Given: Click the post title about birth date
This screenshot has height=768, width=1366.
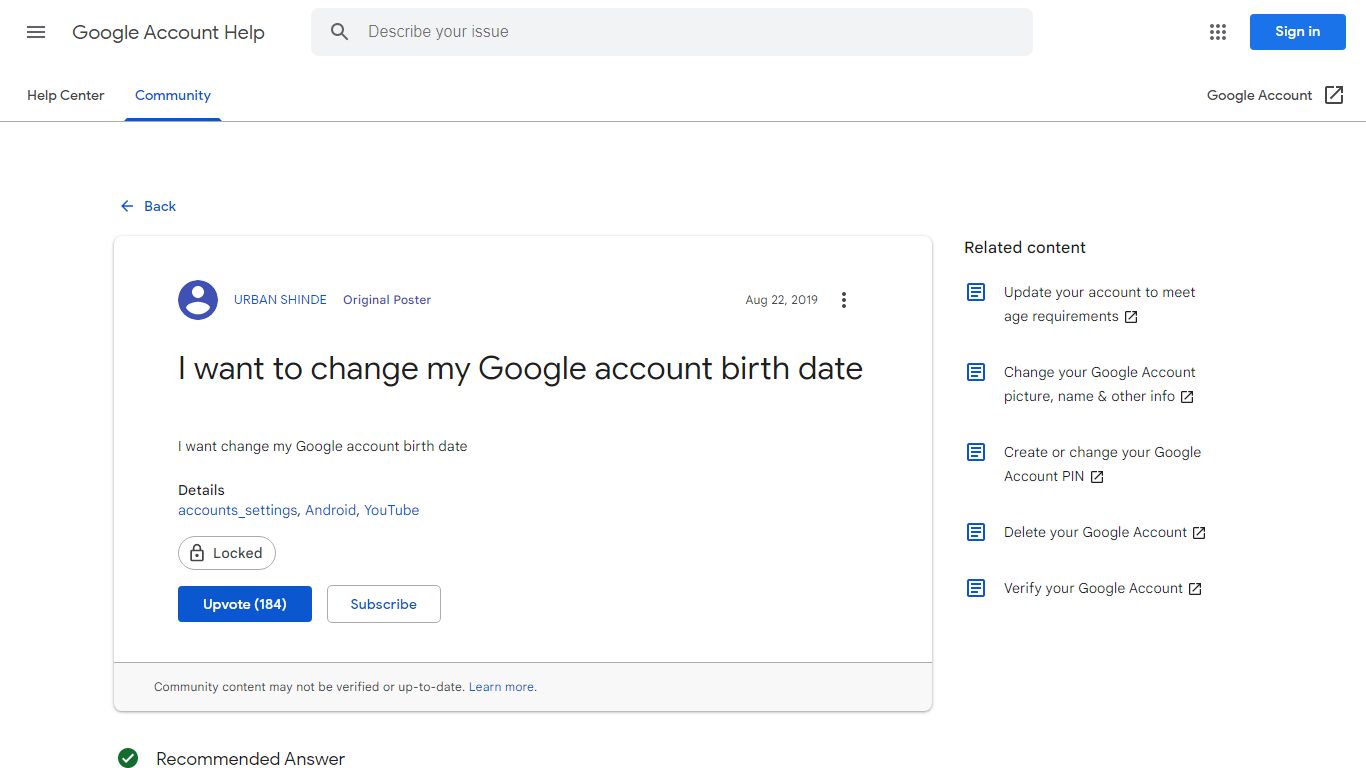Looking at the screenshot, I should pyautogui.click(x=520, y=368).
